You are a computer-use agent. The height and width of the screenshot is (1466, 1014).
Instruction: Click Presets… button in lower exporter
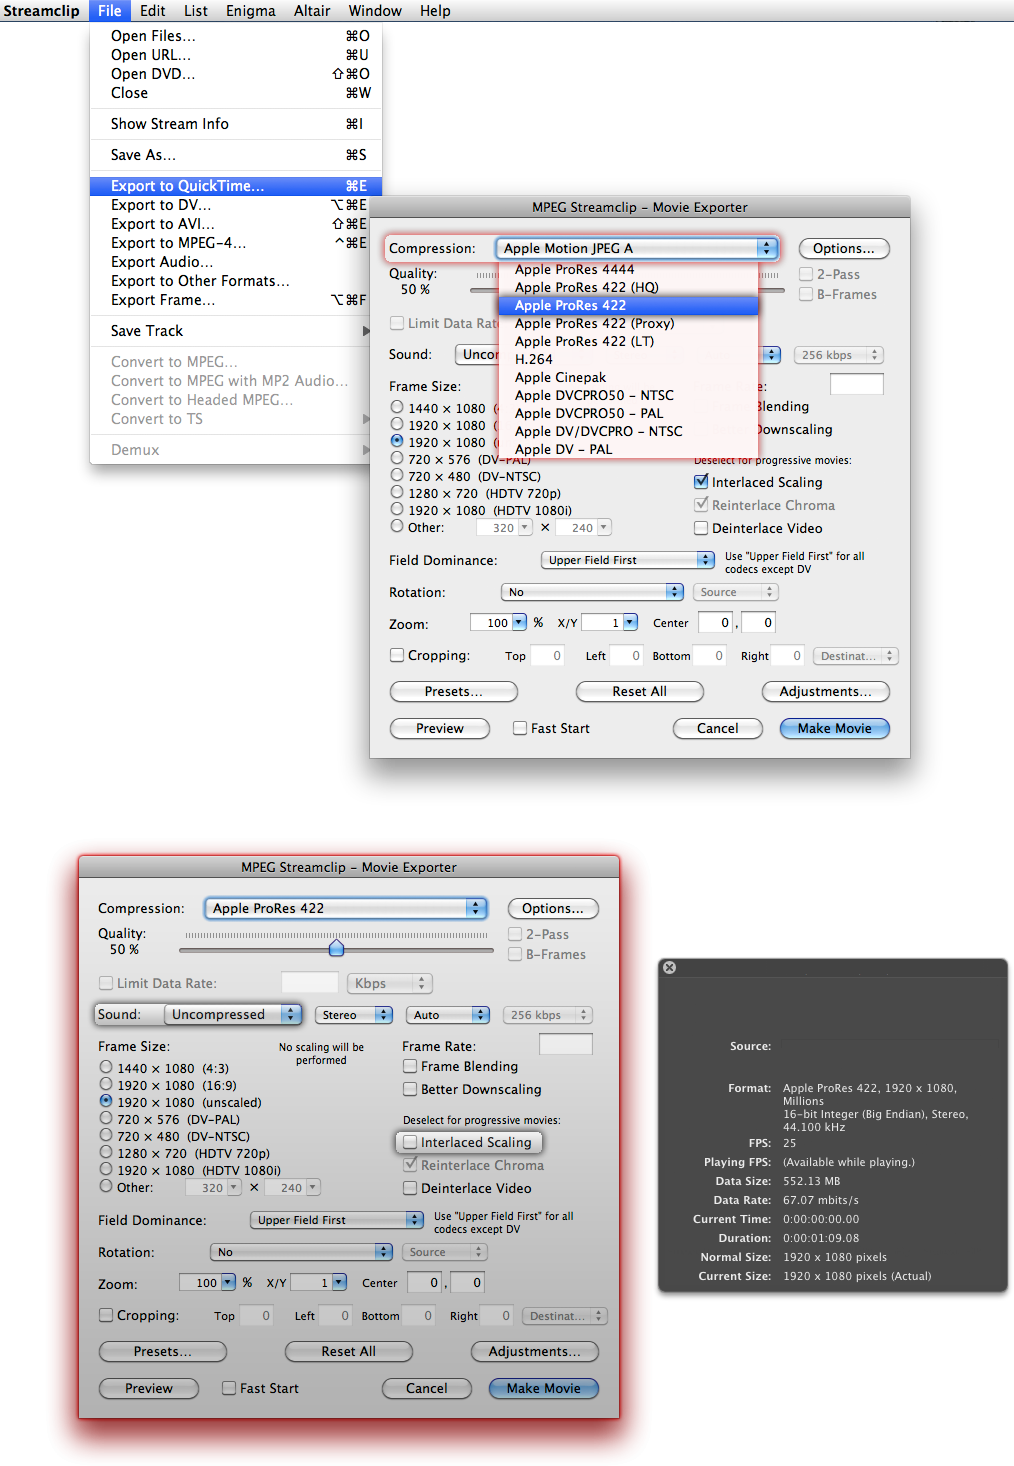pos(163,1351)
